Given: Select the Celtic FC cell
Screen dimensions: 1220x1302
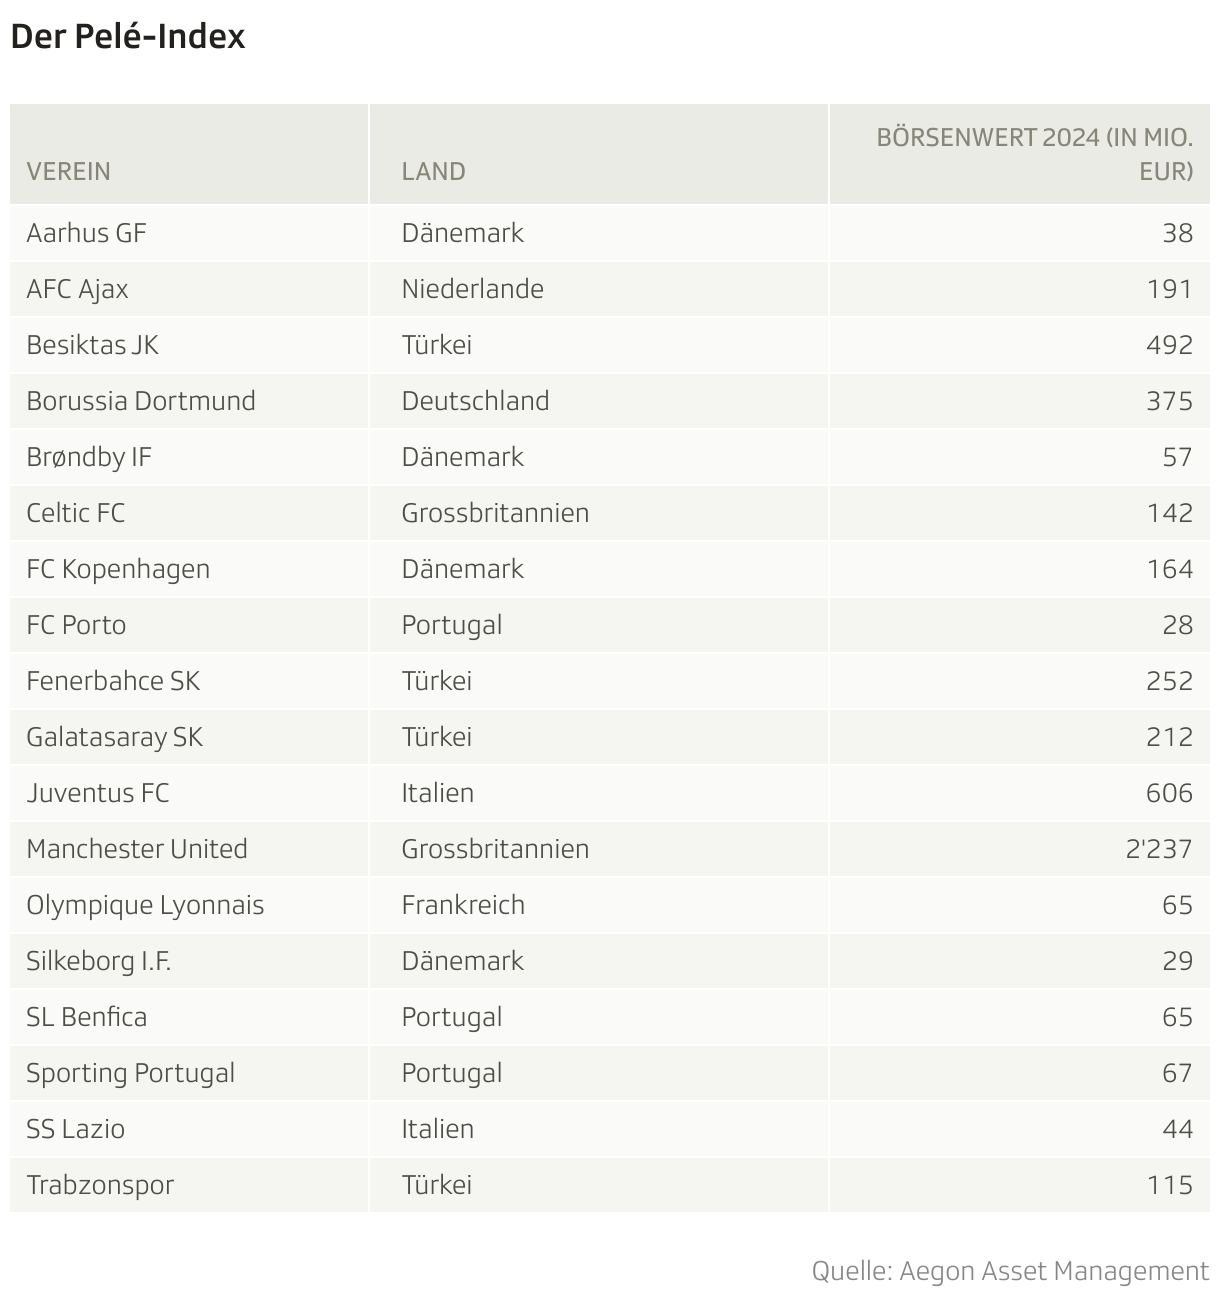Looking at the screenshot, I should point(76,513).
